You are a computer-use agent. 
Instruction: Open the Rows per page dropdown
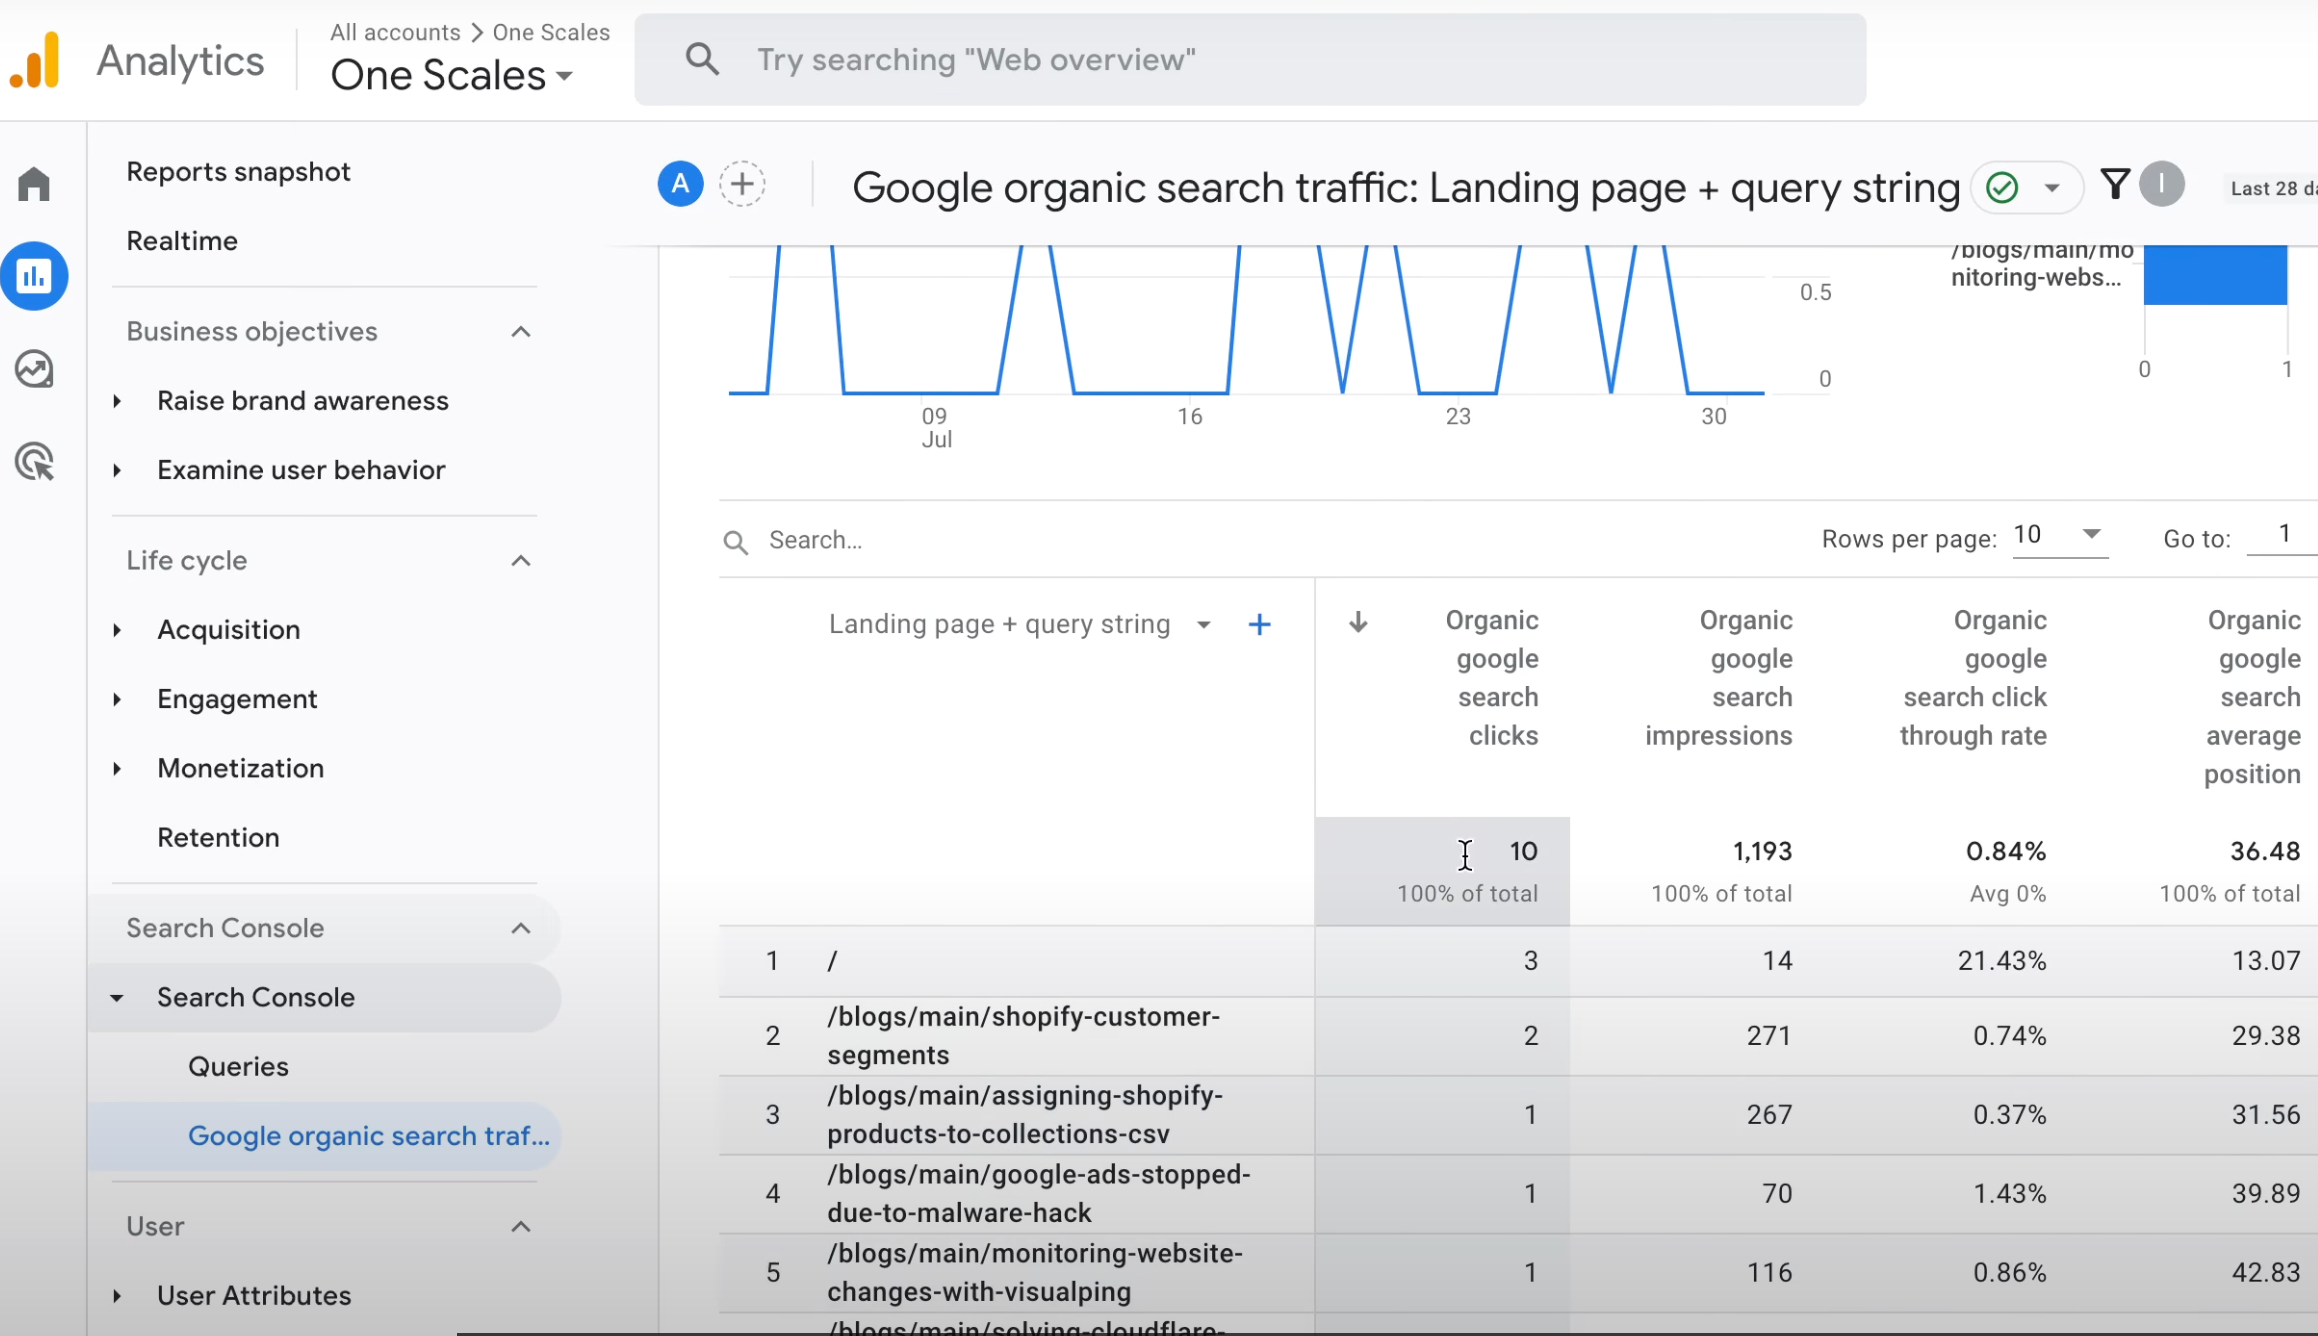click(2059, 537)
